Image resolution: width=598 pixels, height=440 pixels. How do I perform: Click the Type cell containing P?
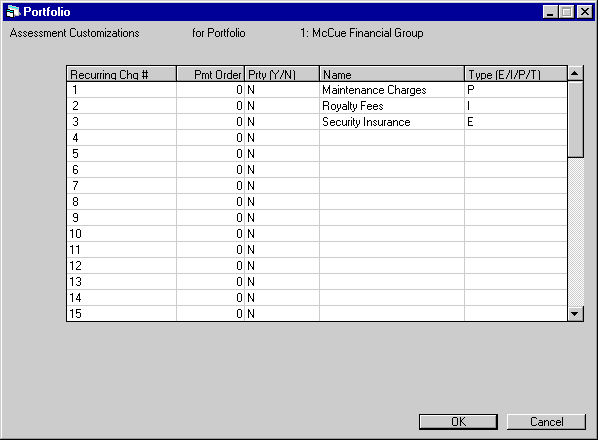coord(516,90)
